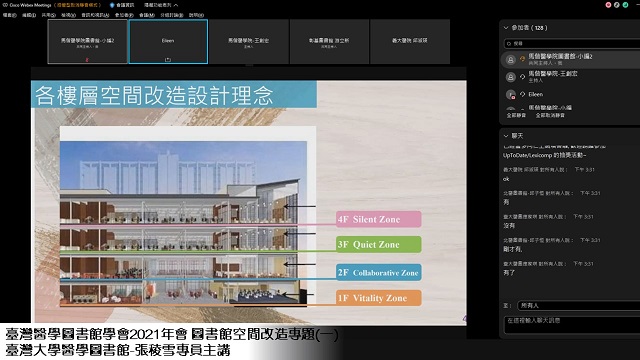
Task: Click the audio icon beside 王劍宏
Action: 522,76
